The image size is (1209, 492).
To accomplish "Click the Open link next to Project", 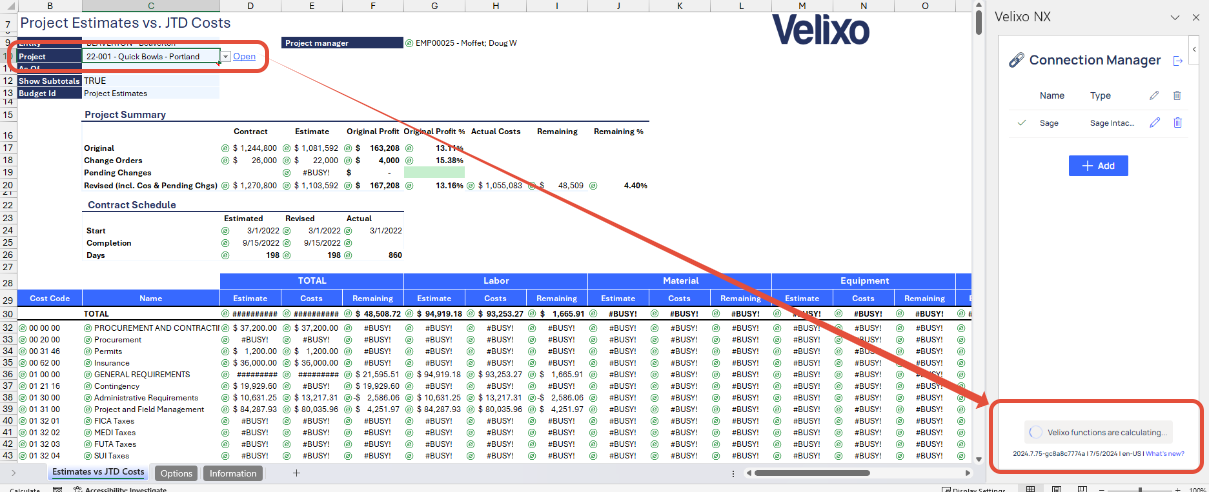I will coord(245,57).
